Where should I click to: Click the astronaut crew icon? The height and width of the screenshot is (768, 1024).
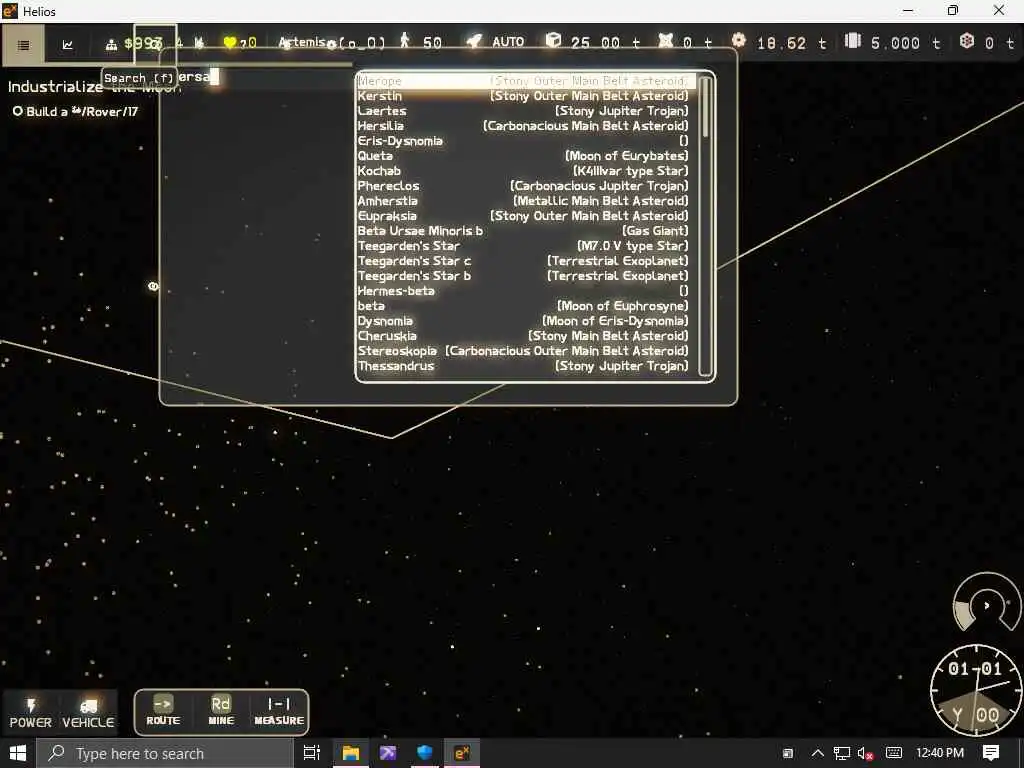(x=405, y=41)
